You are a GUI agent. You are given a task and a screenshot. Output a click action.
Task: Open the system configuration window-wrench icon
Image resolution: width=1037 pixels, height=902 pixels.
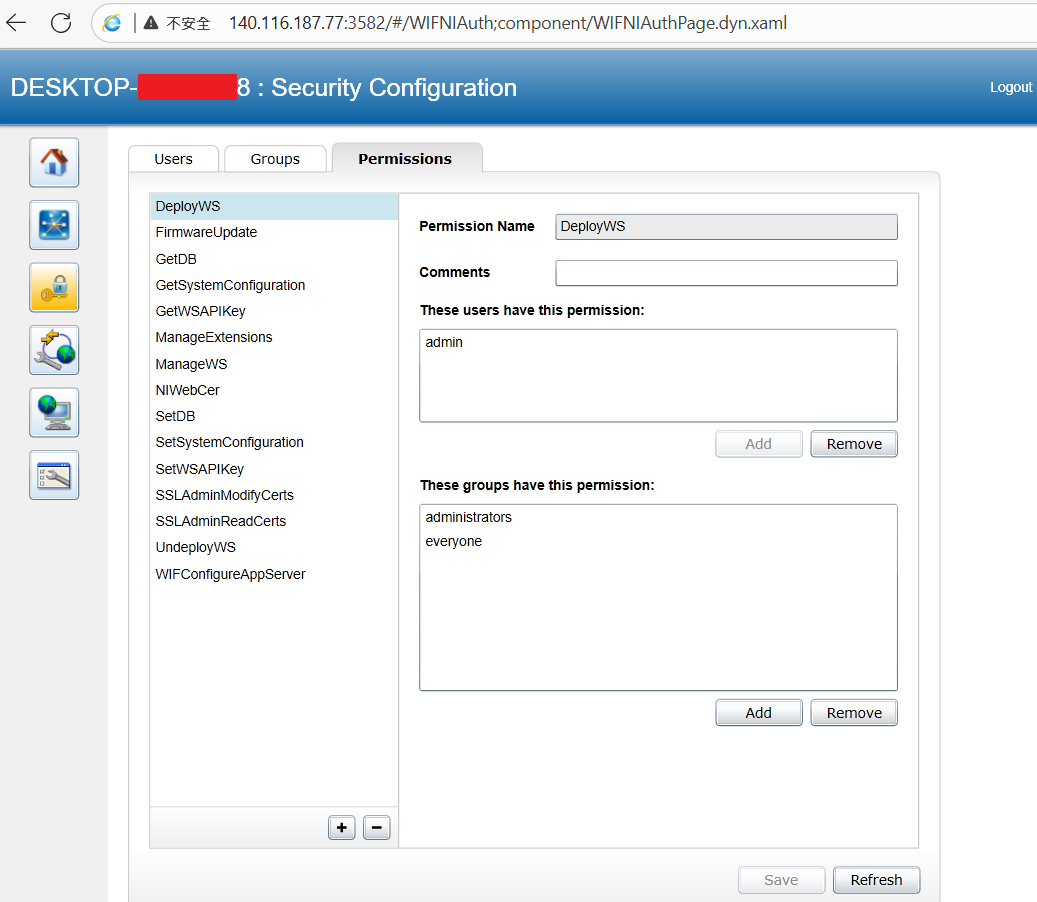click(x=54, y=475)
